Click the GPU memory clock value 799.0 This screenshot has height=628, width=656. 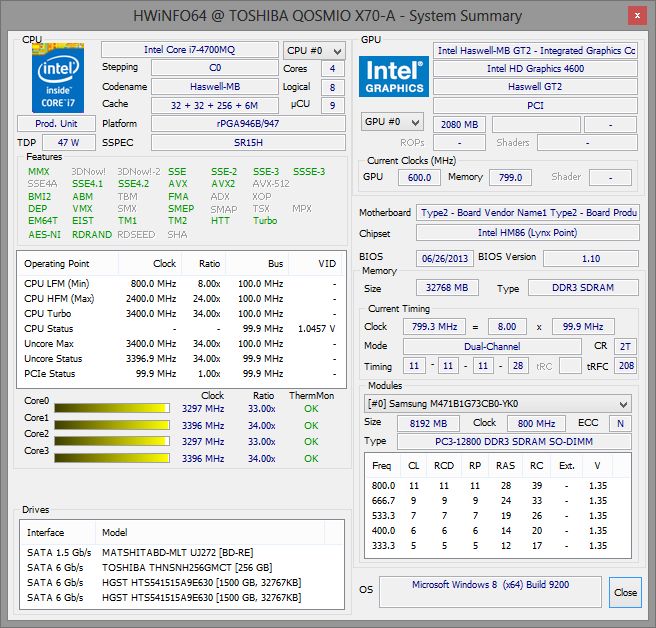510,177
